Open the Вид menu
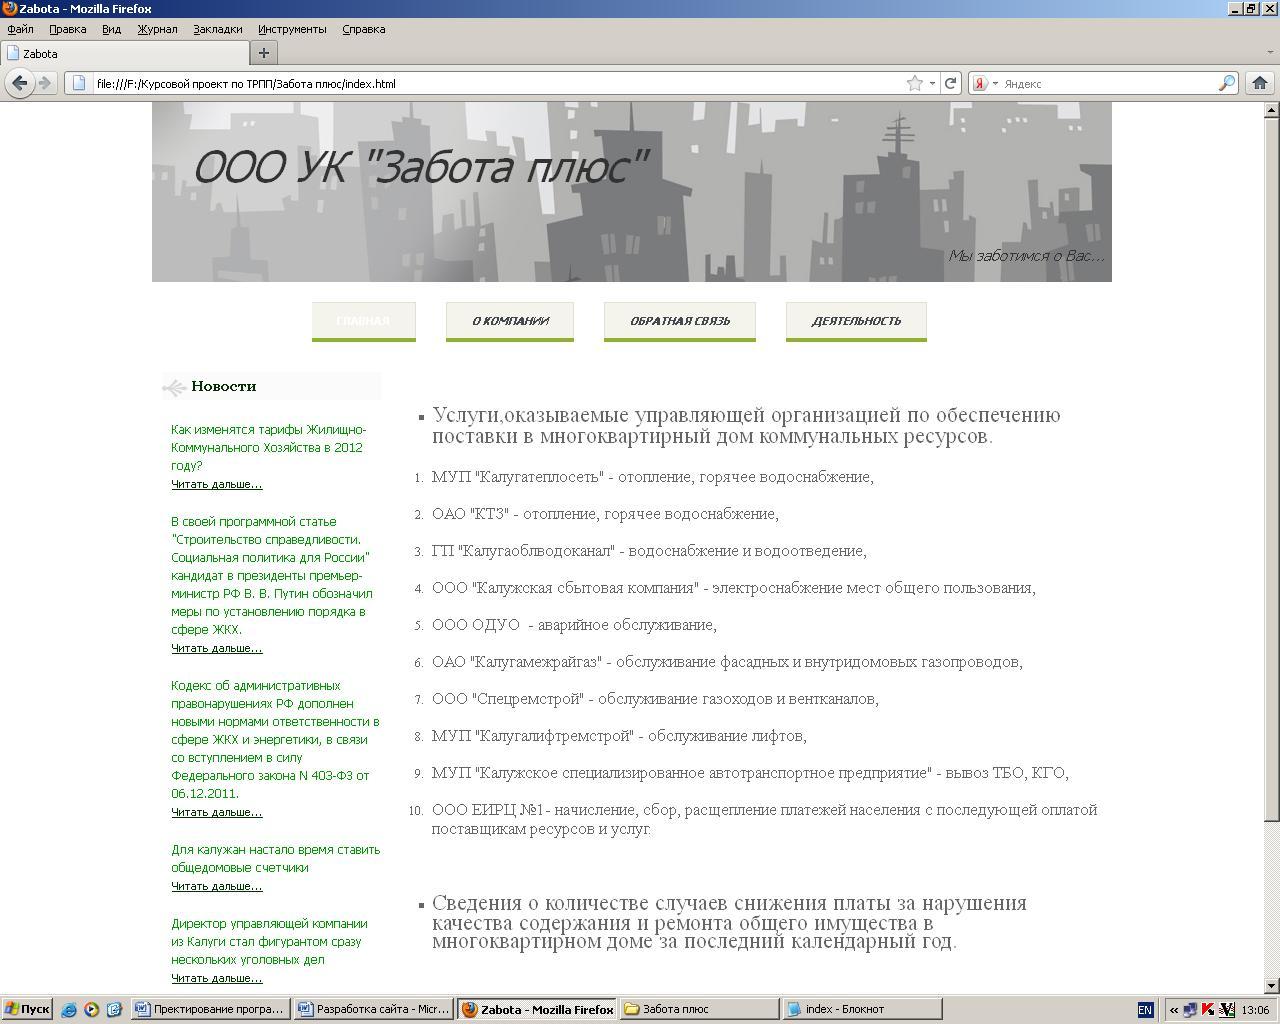Image resolution: width=1280 pixels, height=1024 pixels. click(x=111, y=29)
